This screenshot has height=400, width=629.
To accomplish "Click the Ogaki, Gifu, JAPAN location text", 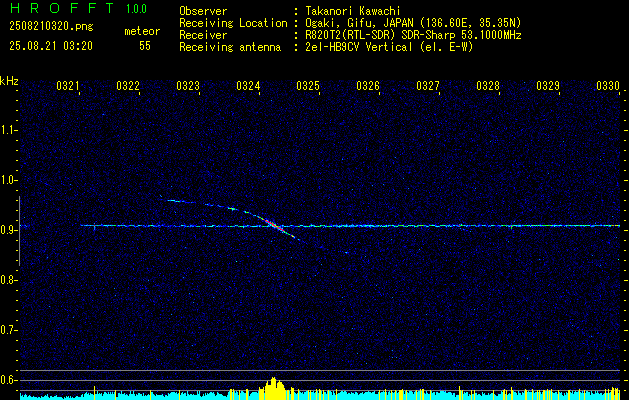I will pyautogui.click(x=413, y=23).
